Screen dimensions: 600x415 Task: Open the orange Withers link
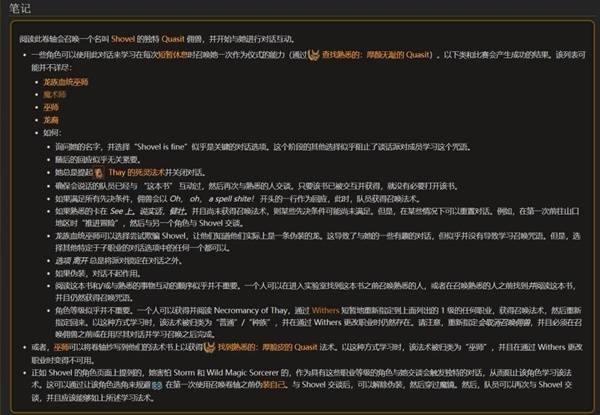(325, 311)
